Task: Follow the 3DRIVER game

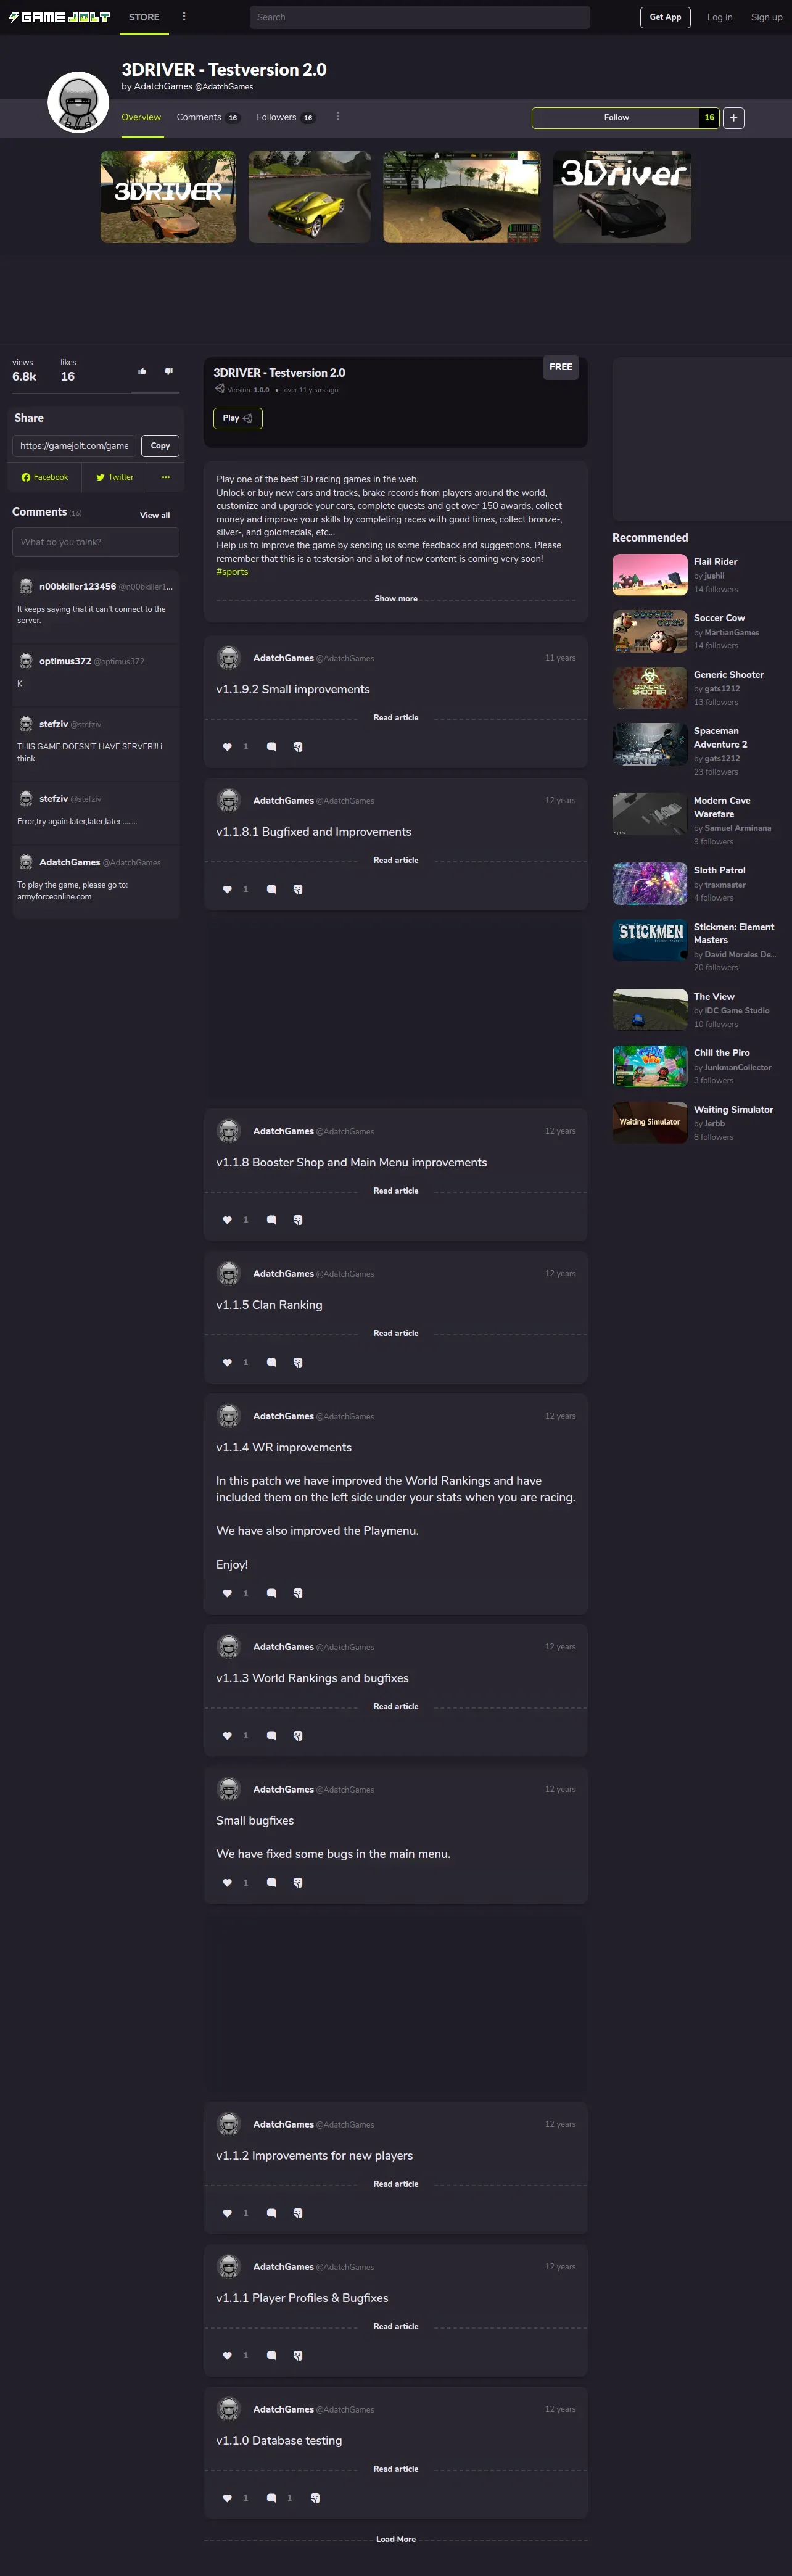Action: (616, 118)
